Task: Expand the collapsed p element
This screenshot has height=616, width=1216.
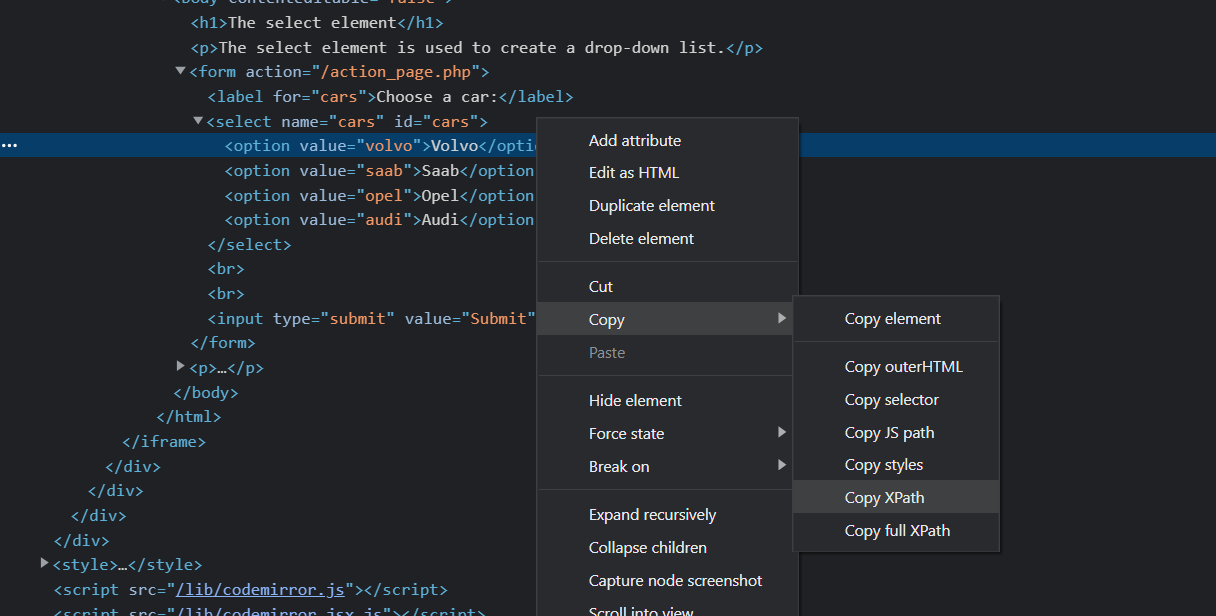Action: pos(181,367)
